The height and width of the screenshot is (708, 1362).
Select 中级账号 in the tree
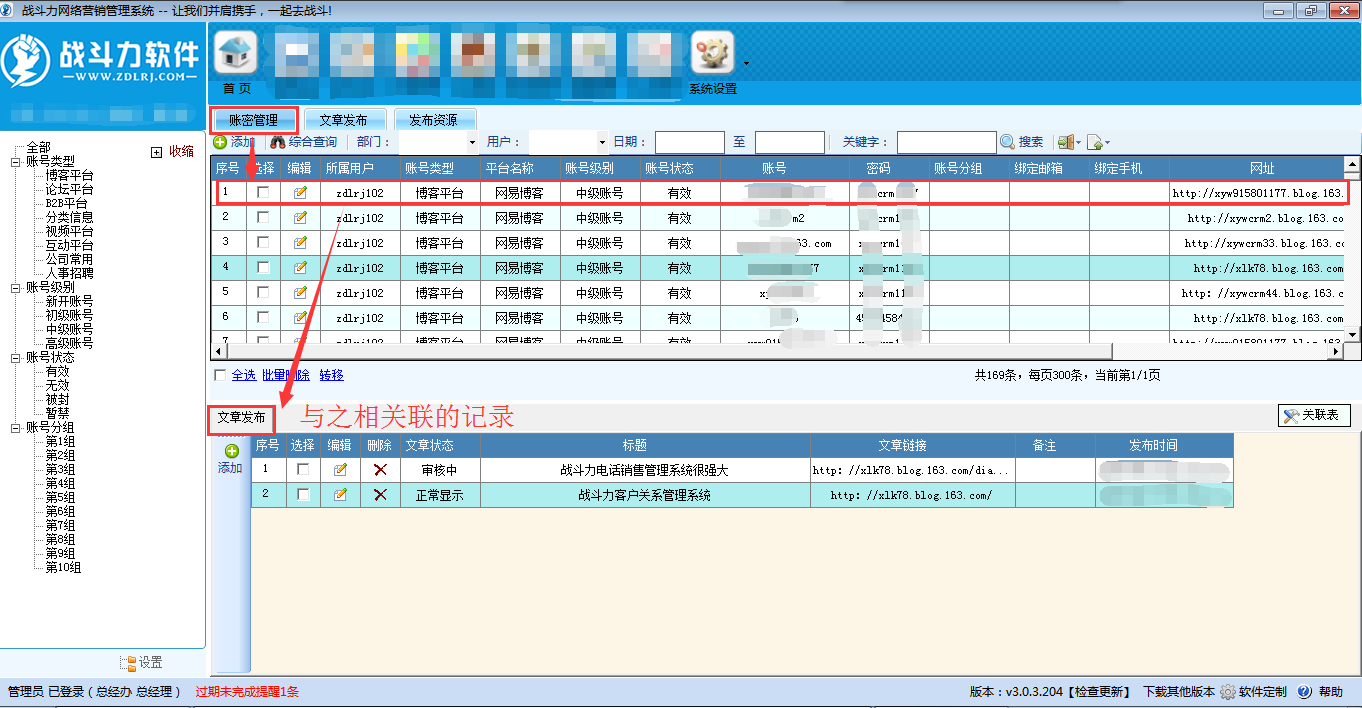(x=69, y=329)
